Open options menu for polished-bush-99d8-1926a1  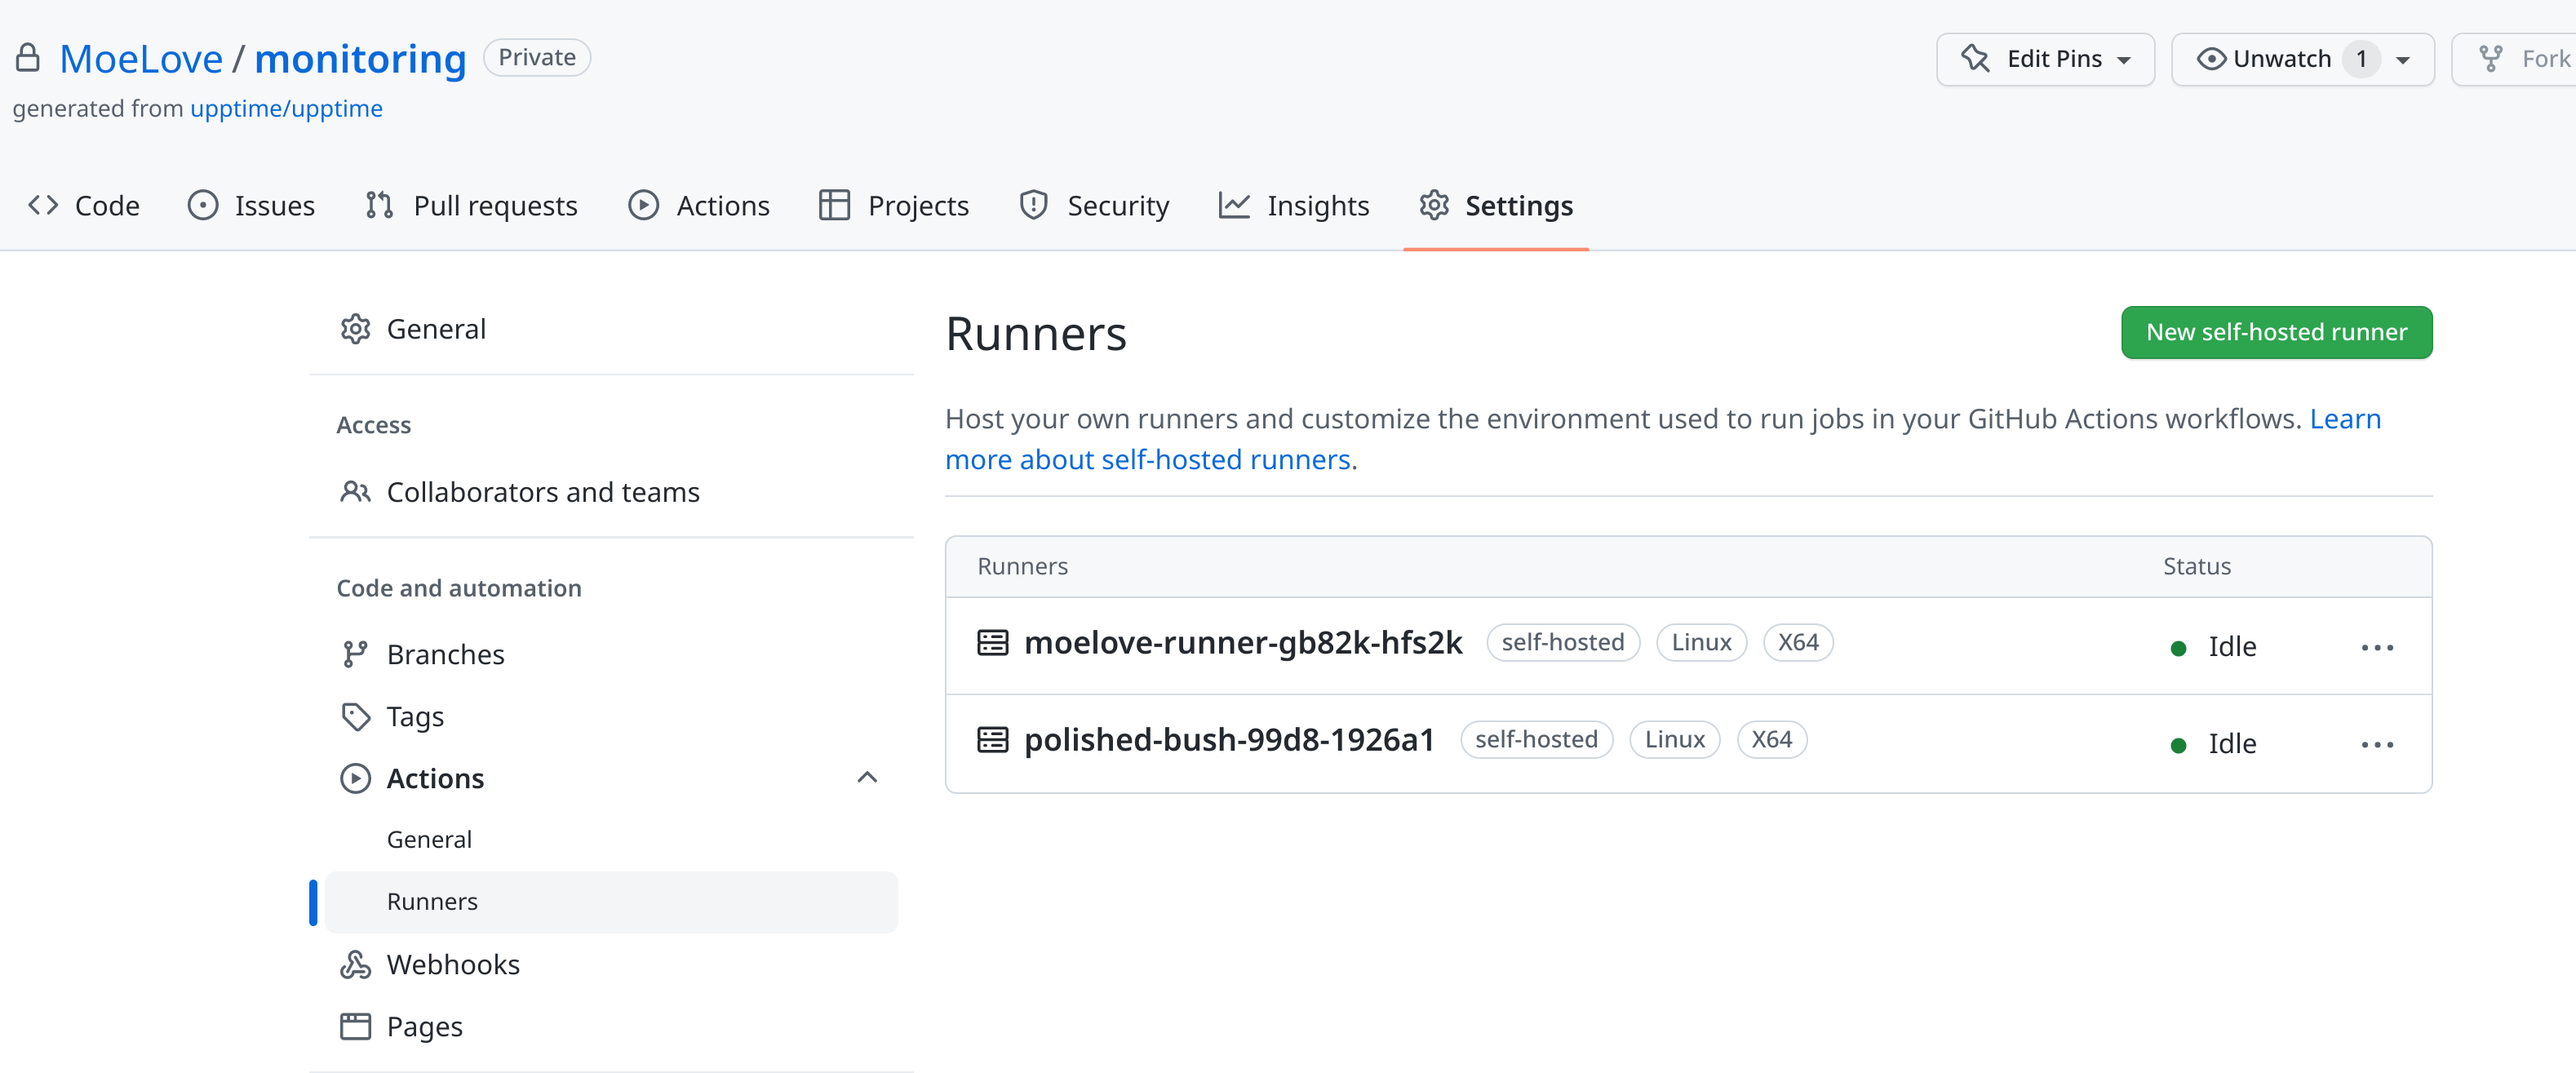coord(2377,744)
